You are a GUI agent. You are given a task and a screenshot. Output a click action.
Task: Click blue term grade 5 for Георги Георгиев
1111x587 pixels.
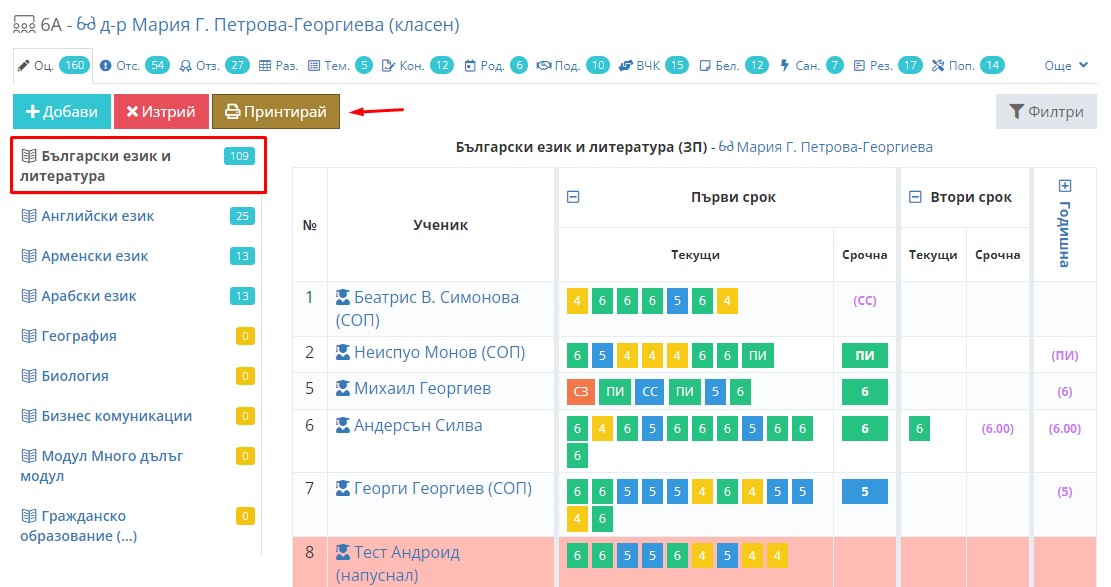(x=864, y=492)
